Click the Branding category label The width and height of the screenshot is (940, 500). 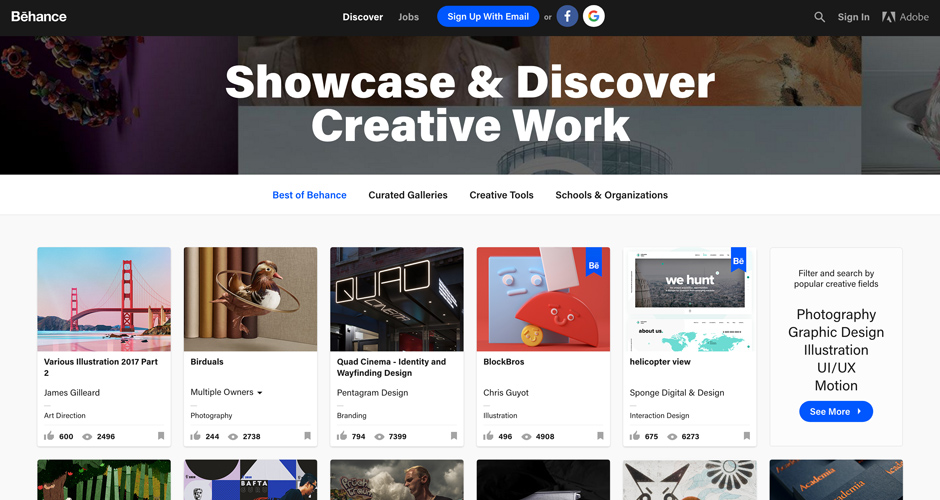351,415
